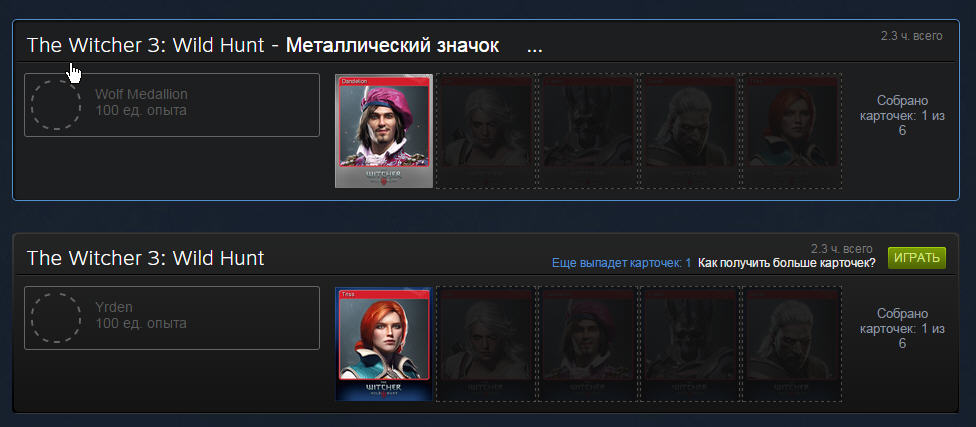Viewport: 976px width, 427px height.
Task: Select the dimmed Eredin slot in regular badge row
Action: (690, 344)
